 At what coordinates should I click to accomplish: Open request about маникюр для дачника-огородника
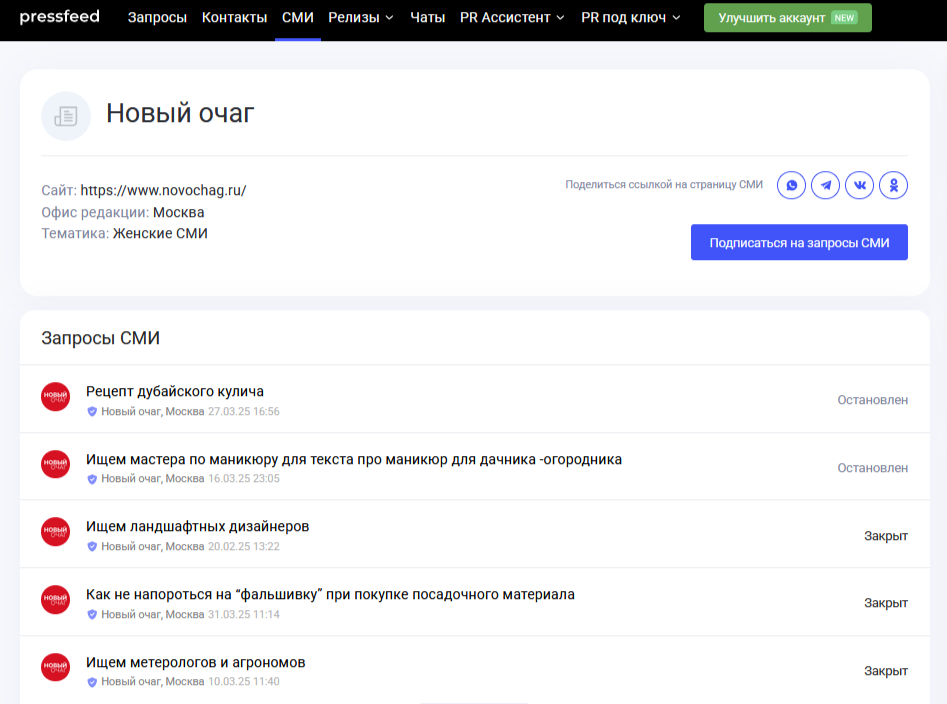pos(353,459)
